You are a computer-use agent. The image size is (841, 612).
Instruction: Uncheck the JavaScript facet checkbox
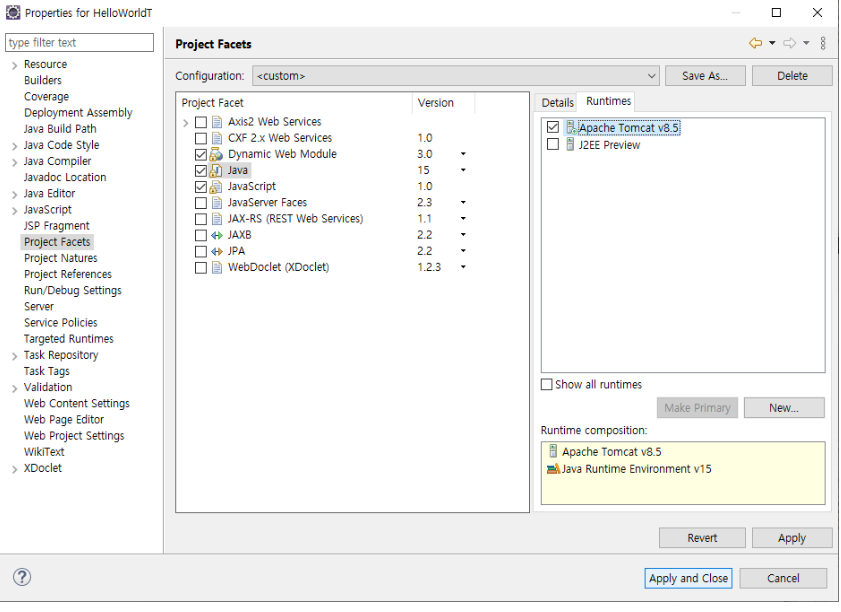tap(201, 187)
